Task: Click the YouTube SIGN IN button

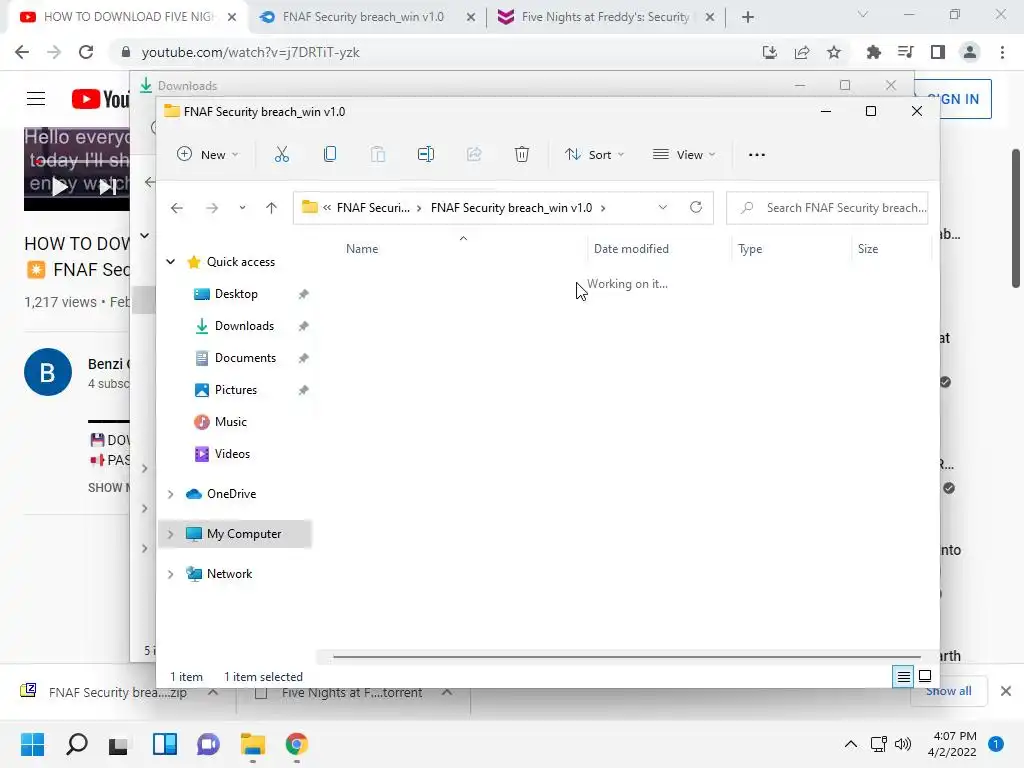Action: pyautogui.click(x=953, y=99)
